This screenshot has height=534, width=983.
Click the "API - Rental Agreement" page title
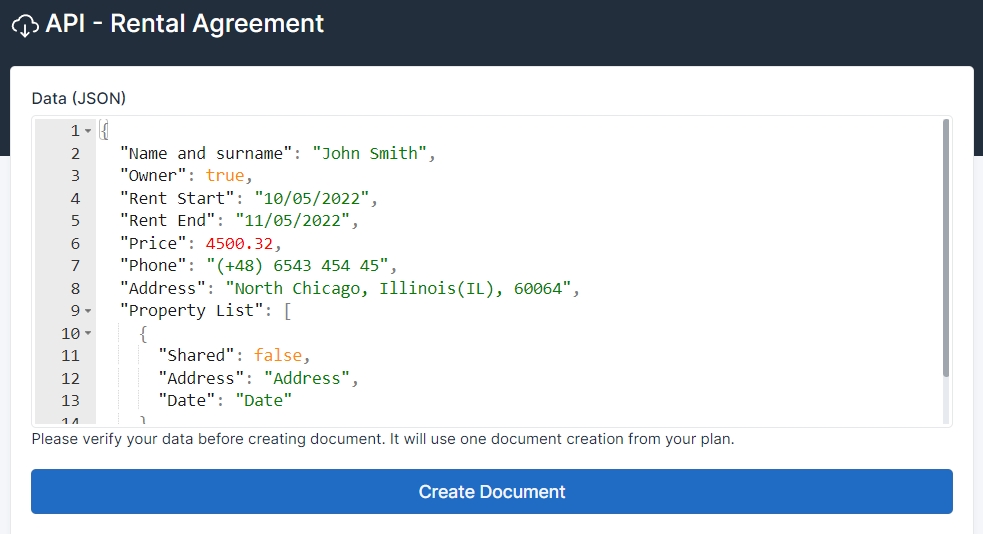184,24
